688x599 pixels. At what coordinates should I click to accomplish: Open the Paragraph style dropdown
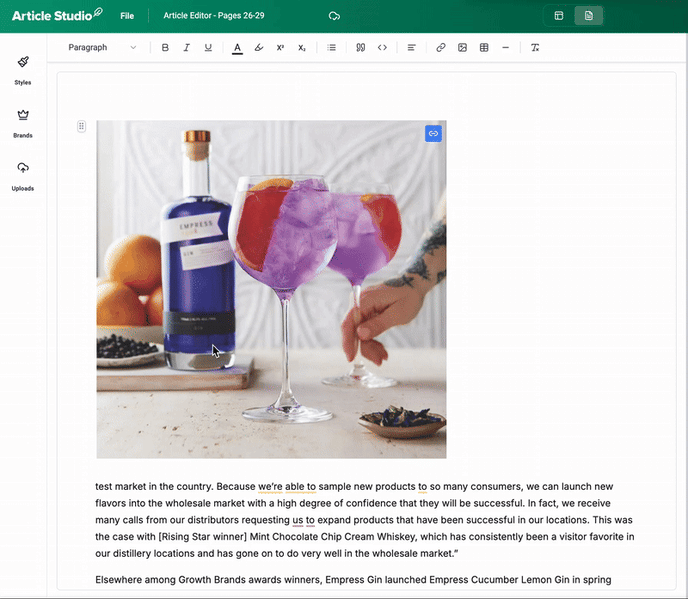point(102,48)
